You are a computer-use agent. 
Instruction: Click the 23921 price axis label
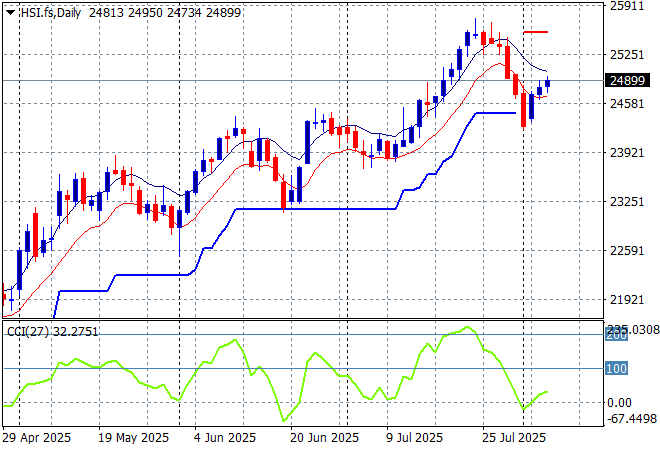[627, 152]
